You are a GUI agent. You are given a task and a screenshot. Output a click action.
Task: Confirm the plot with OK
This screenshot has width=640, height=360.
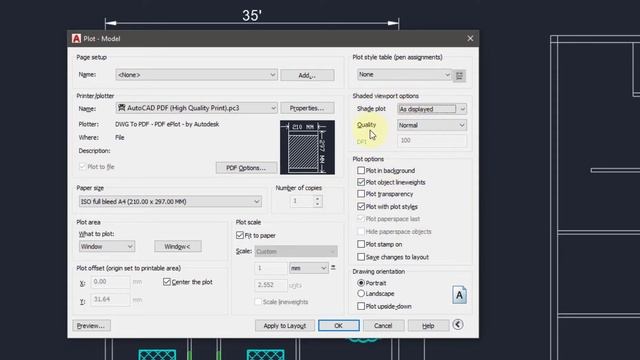pos(339,326)
